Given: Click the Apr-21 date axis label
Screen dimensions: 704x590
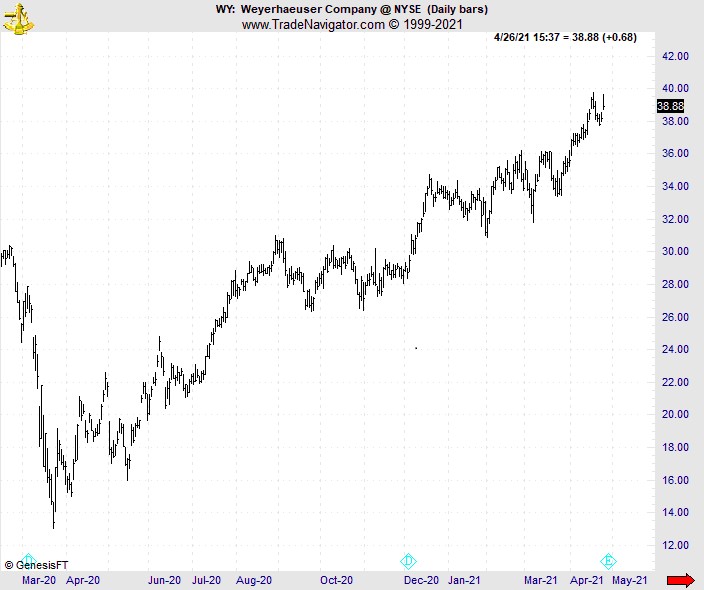Looking at the screenshot, I should pyautogui.click(x=586, y=580).
